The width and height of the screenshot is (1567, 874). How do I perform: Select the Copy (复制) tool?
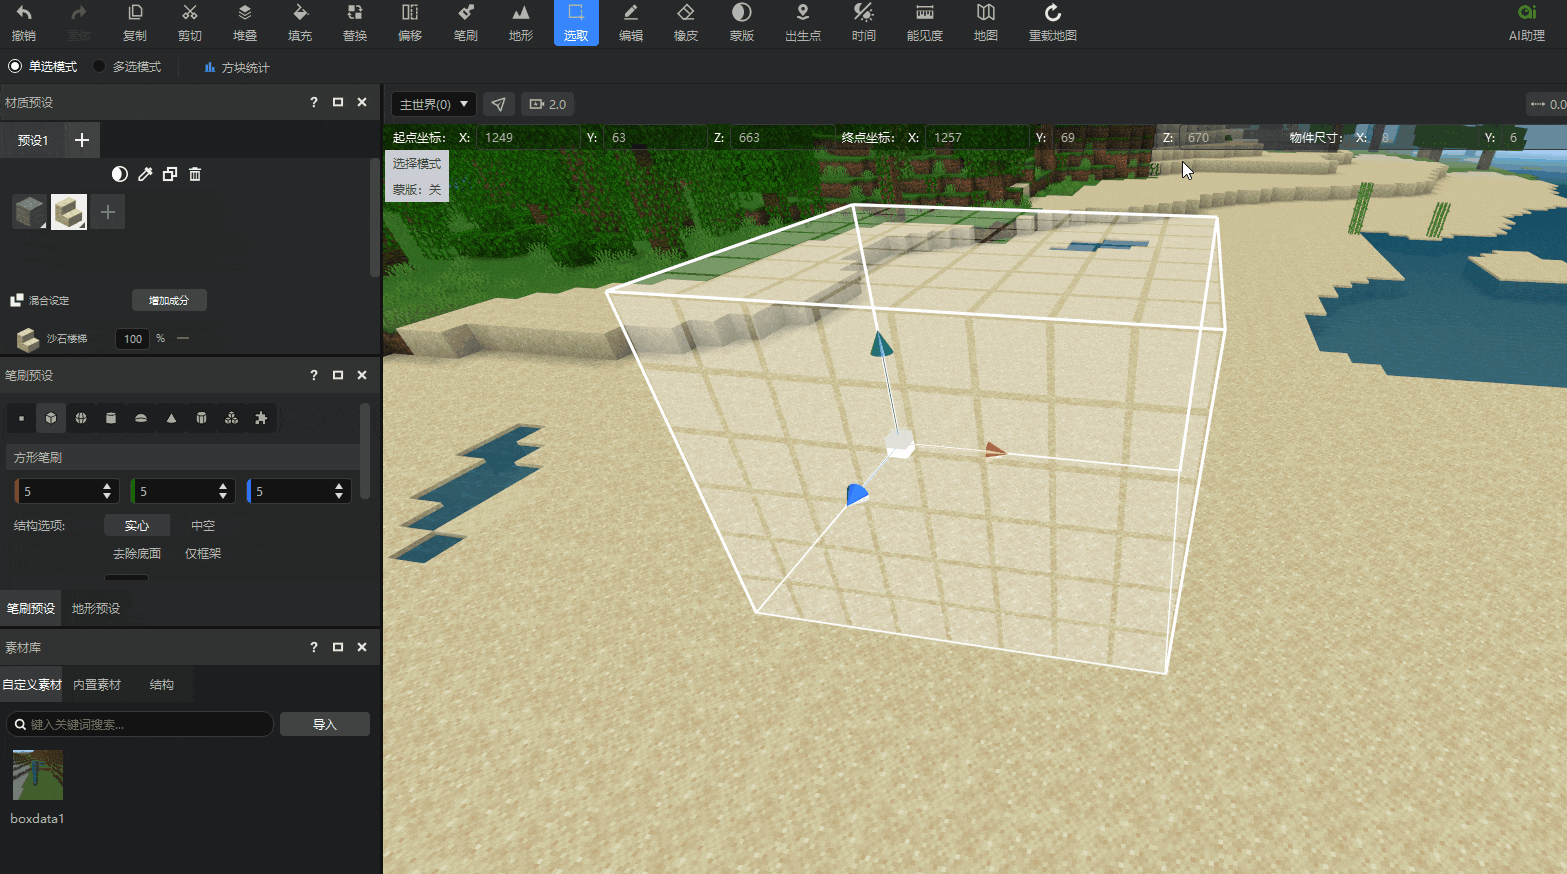[135, 23]
